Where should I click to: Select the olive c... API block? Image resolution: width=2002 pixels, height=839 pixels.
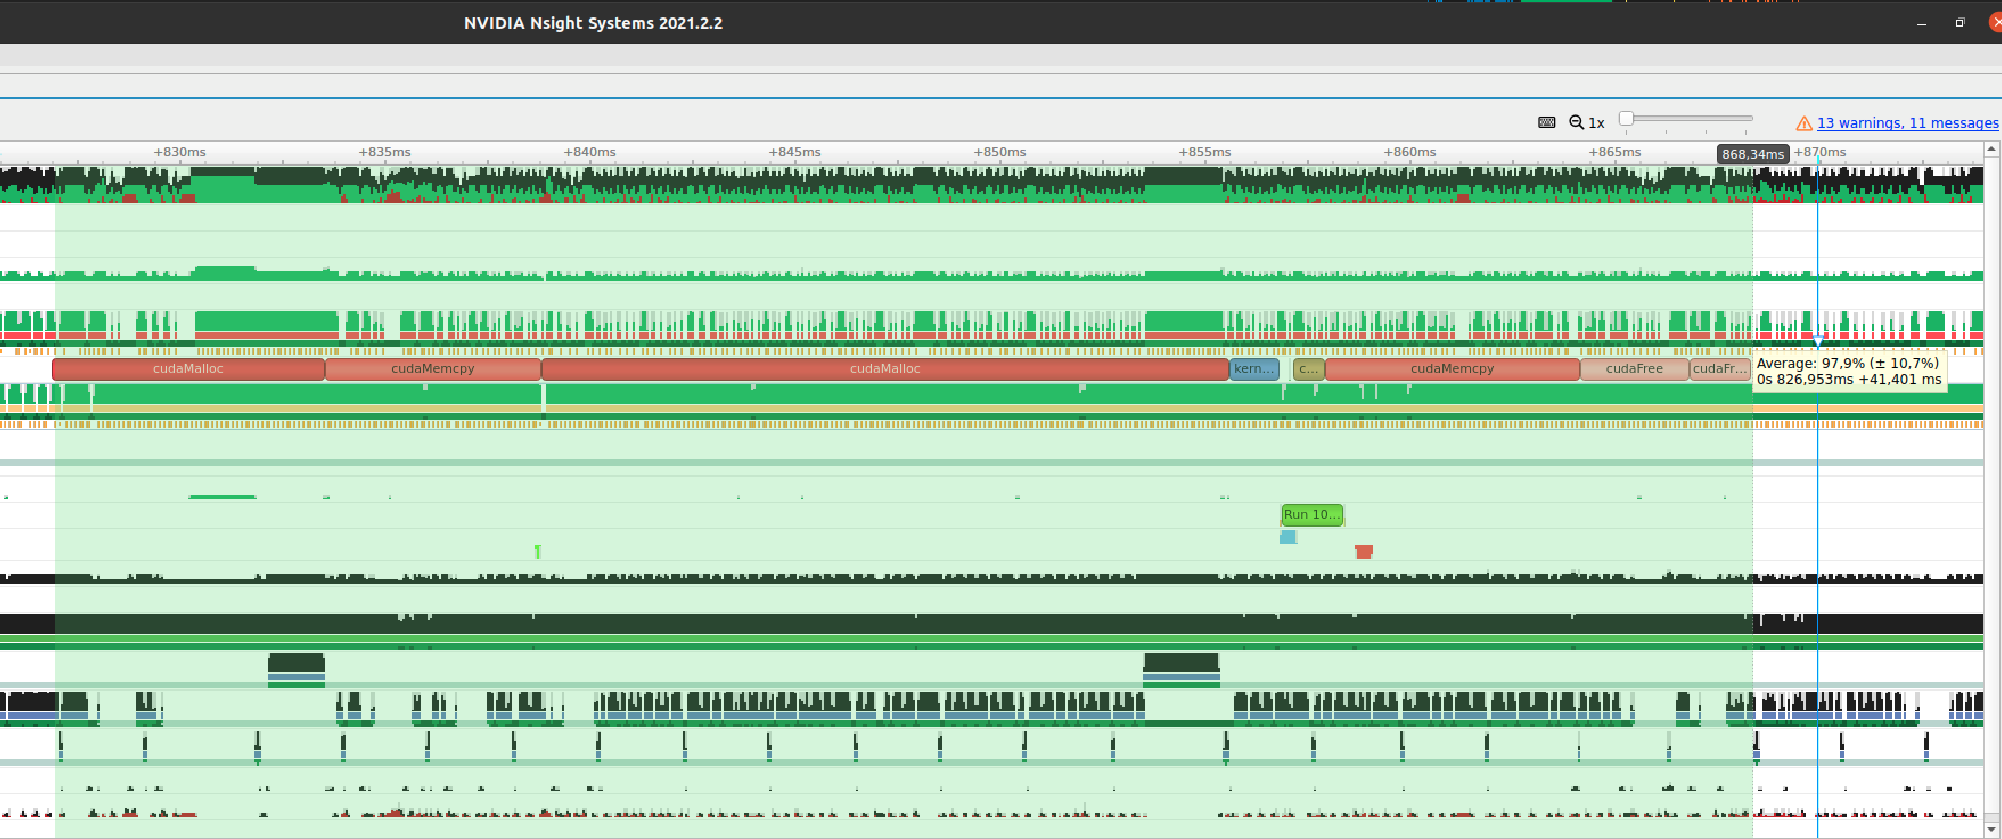point(1308,369)
